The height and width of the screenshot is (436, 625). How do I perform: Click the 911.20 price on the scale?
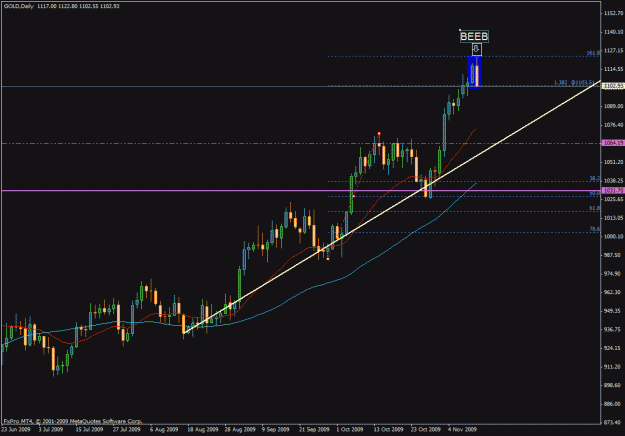[x=613, y=366]
